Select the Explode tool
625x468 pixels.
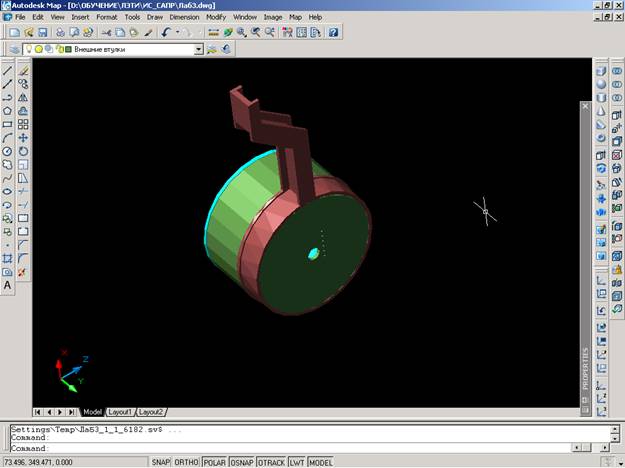click(x=23, y=272)
